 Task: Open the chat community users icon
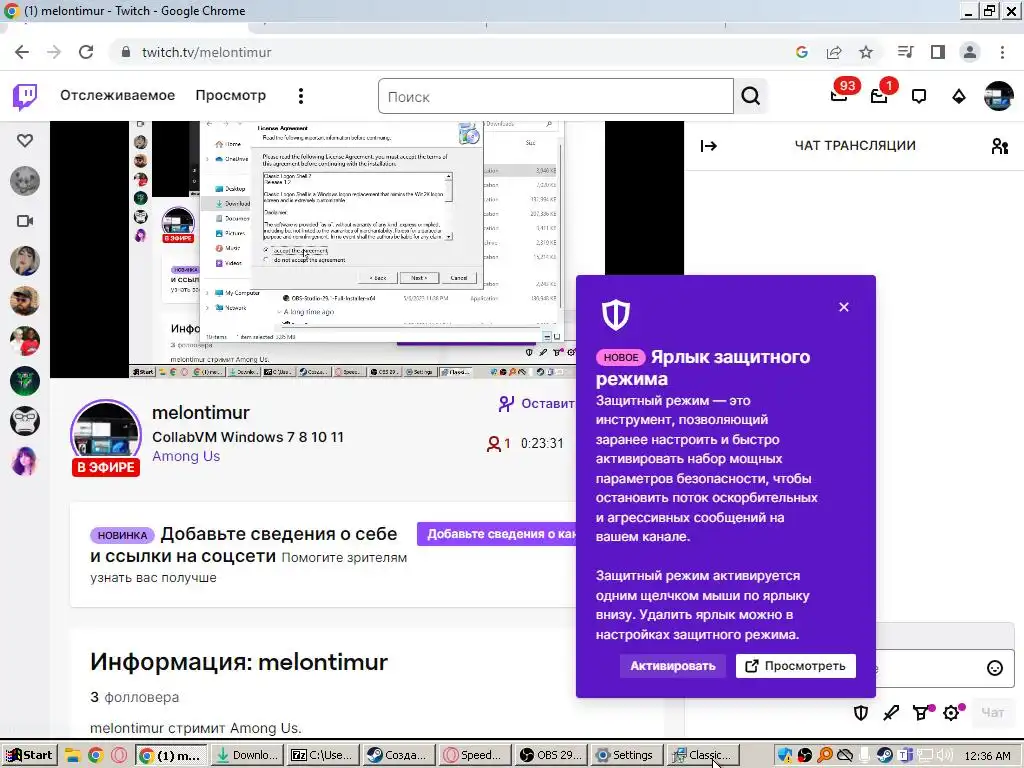coord(999,146)
